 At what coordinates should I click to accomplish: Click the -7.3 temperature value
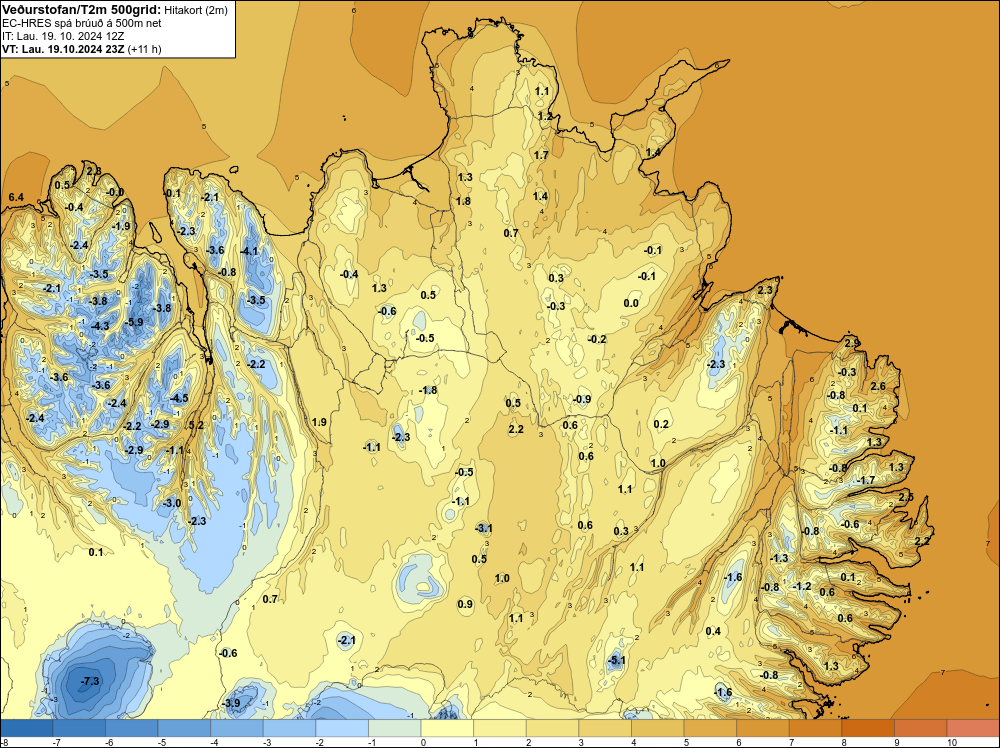[91, 681]
